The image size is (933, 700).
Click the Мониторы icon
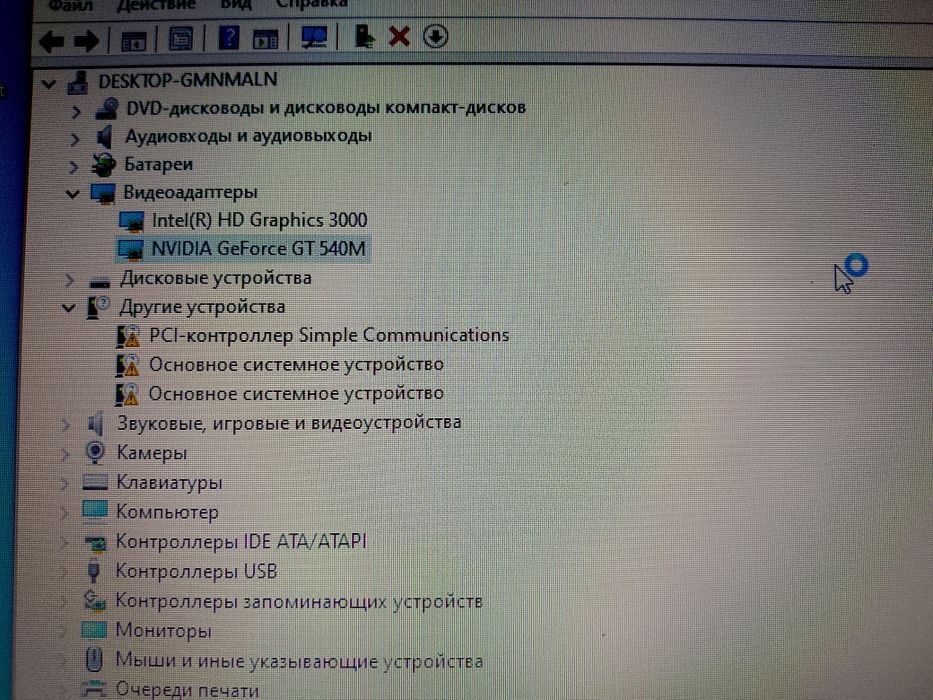pyautogui.click(x=93, y=630)
